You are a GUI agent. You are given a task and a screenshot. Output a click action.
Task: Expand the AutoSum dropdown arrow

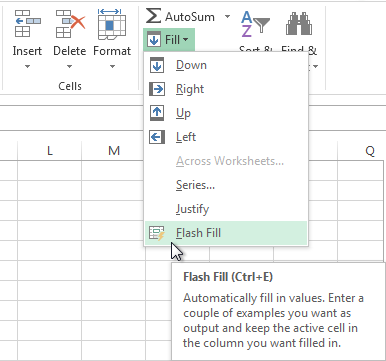[x=227, y=16]
